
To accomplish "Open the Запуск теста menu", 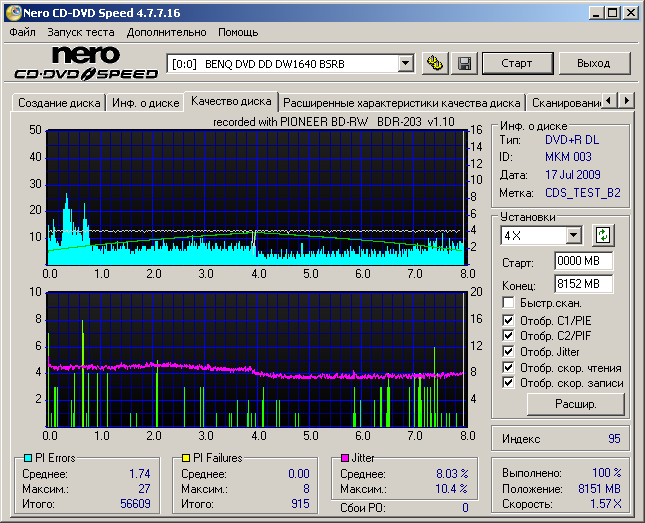I will point(81,32).
